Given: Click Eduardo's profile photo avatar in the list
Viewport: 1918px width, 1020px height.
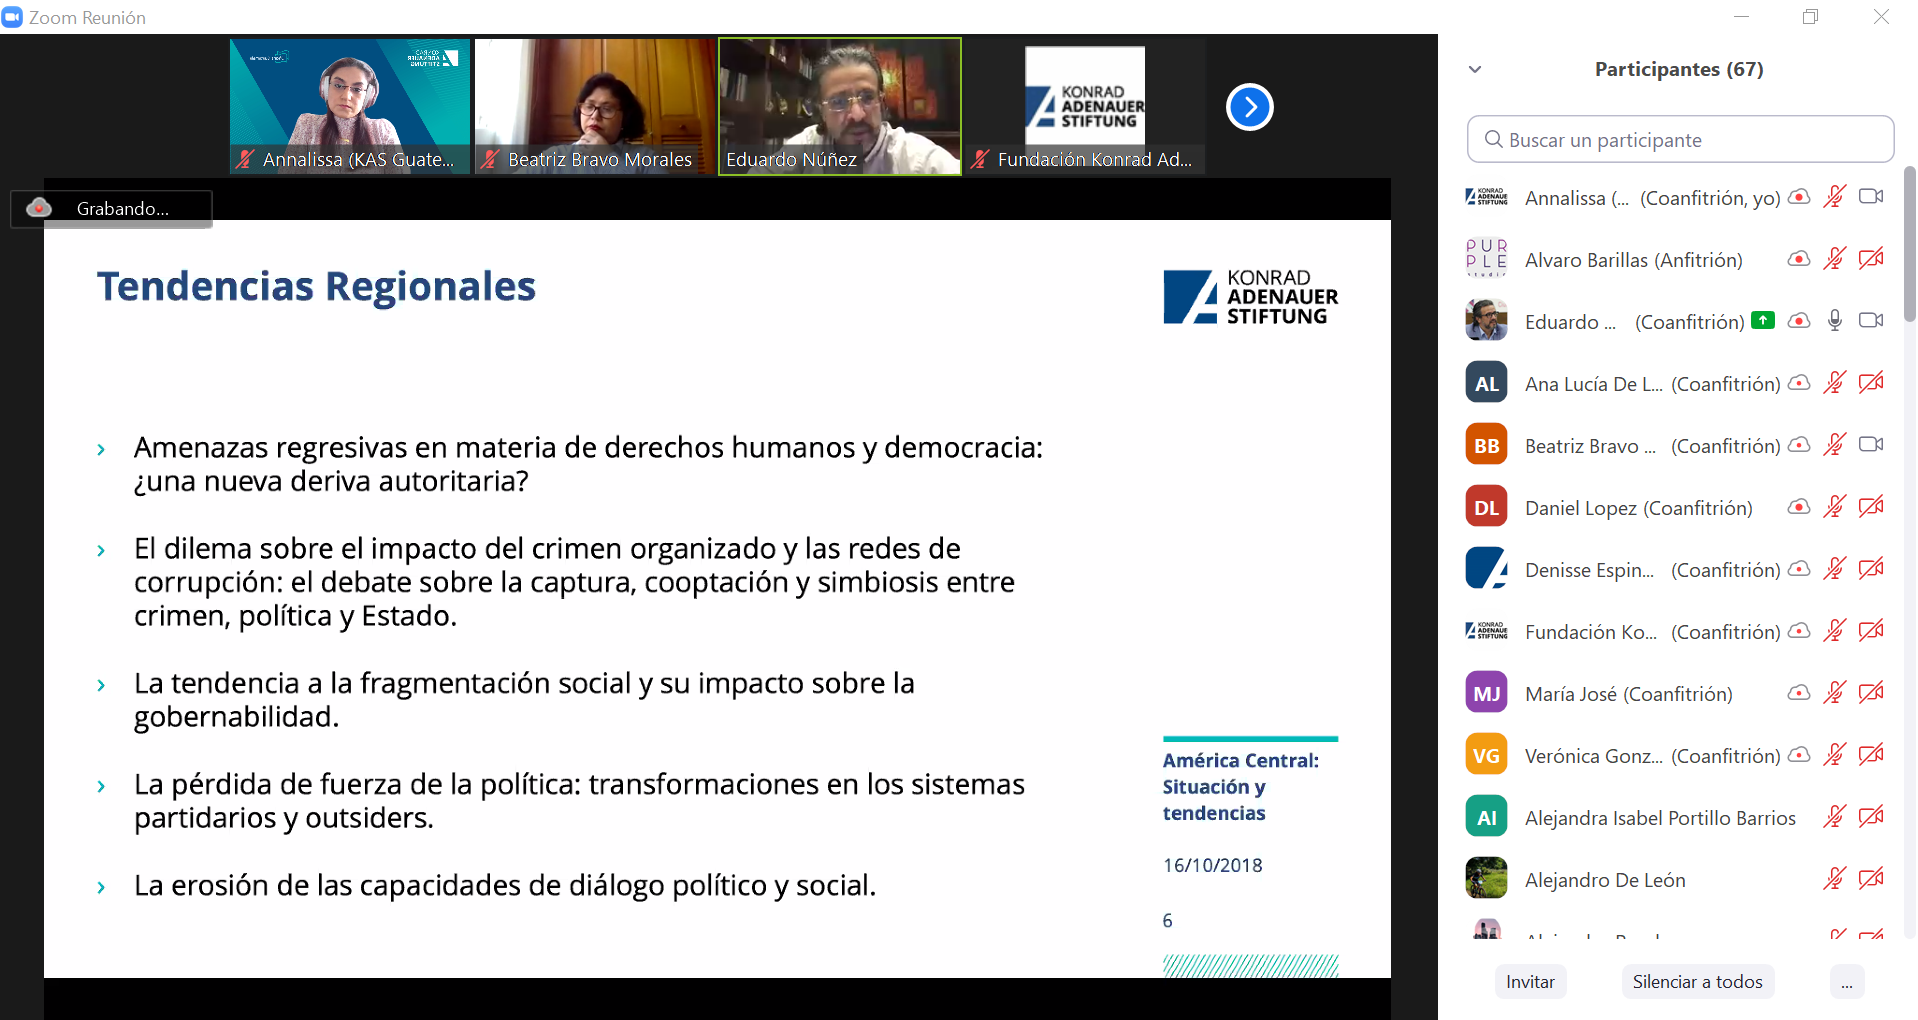Looking at the screenshot, I should 1486,321.
